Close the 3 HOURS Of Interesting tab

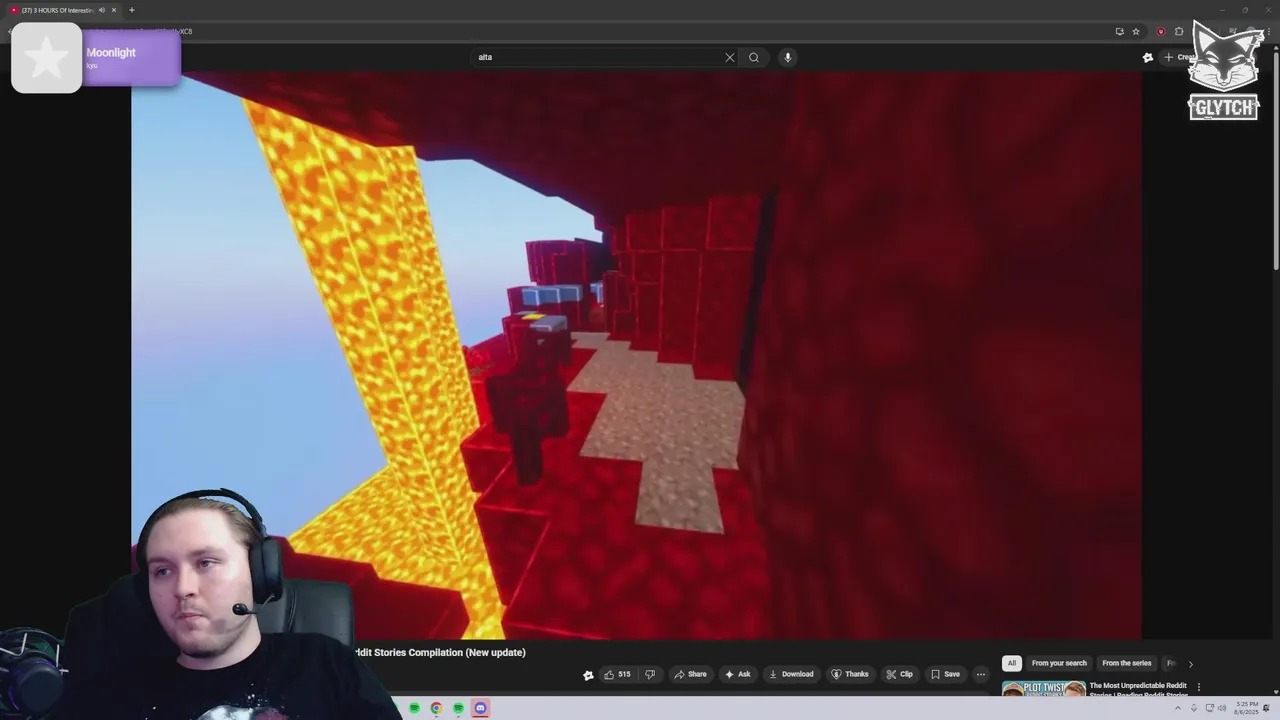pos(114,10)
